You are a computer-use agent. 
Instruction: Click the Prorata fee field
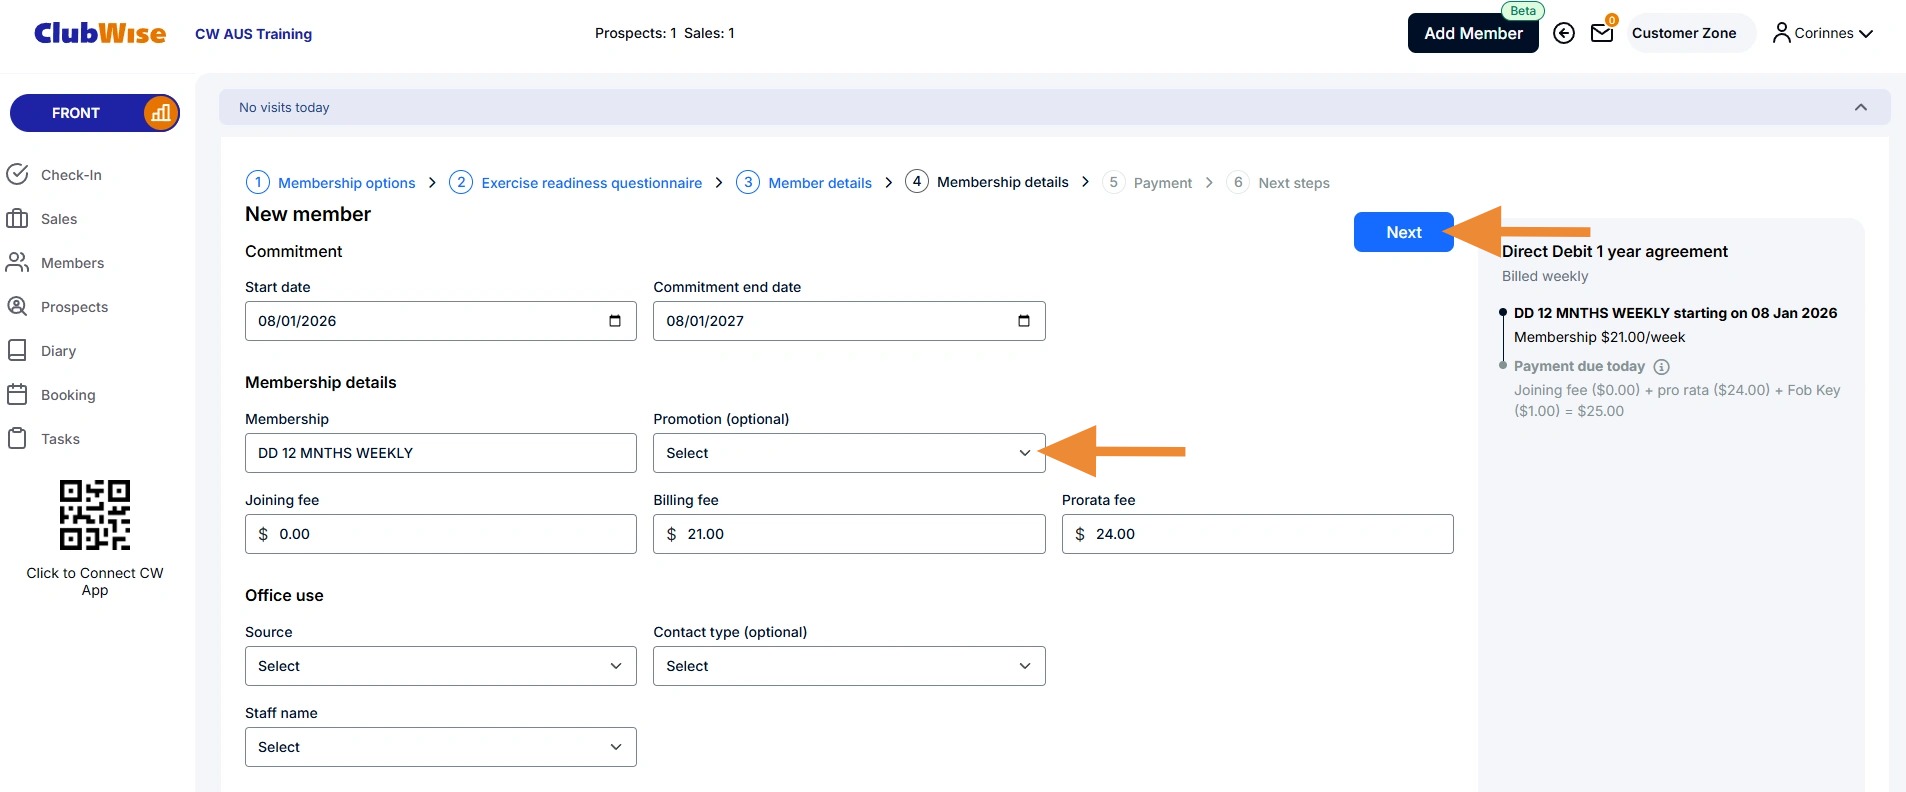coord(1257,534)
